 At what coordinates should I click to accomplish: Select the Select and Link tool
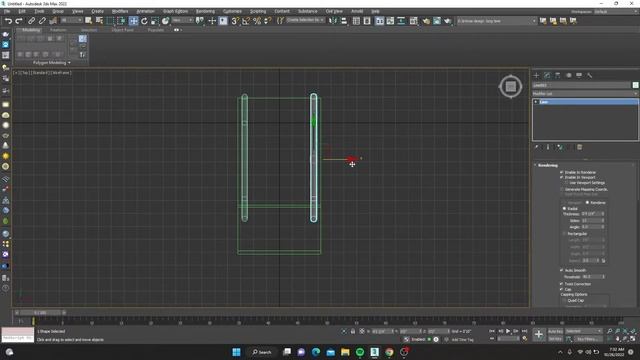[x=31, y=21]
